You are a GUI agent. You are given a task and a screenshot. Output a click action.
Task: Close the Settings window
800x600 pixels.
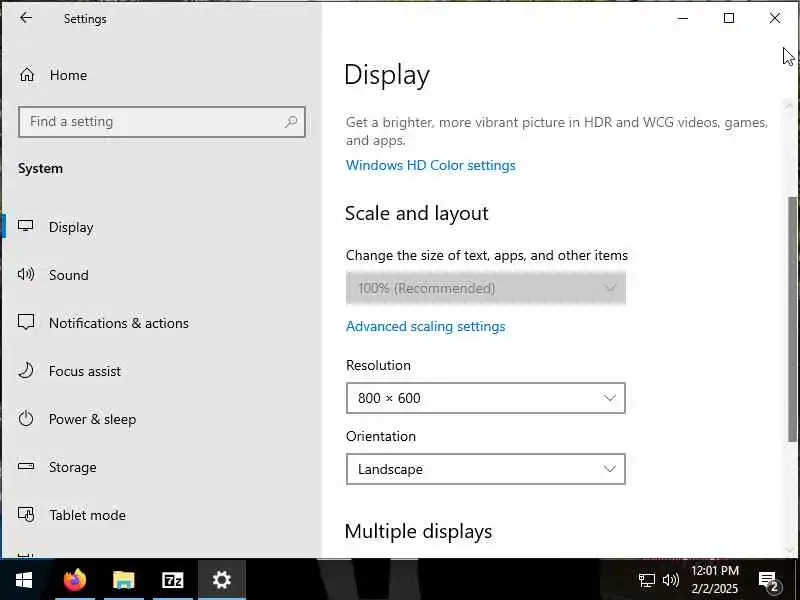click(774, 18)
